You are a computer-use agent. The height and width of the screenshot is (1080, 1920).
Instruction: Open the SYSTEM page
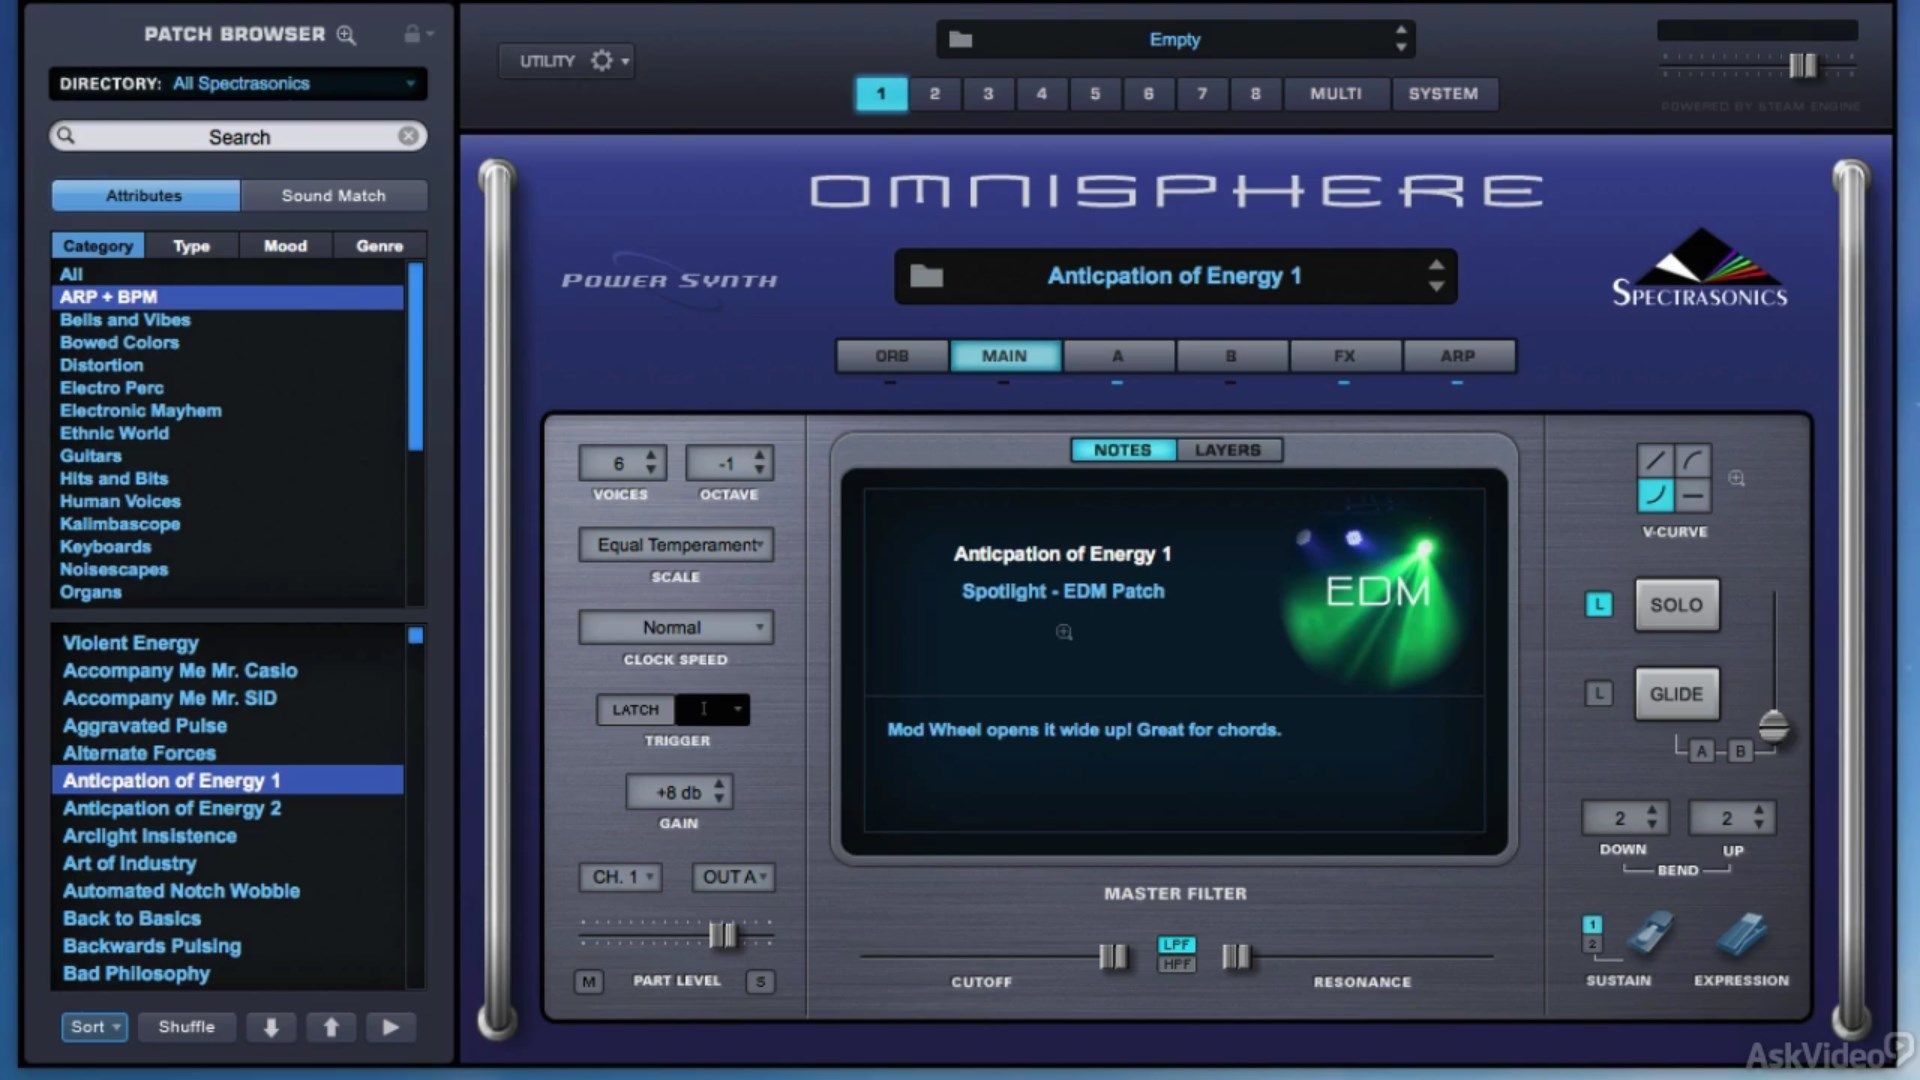1443,94
